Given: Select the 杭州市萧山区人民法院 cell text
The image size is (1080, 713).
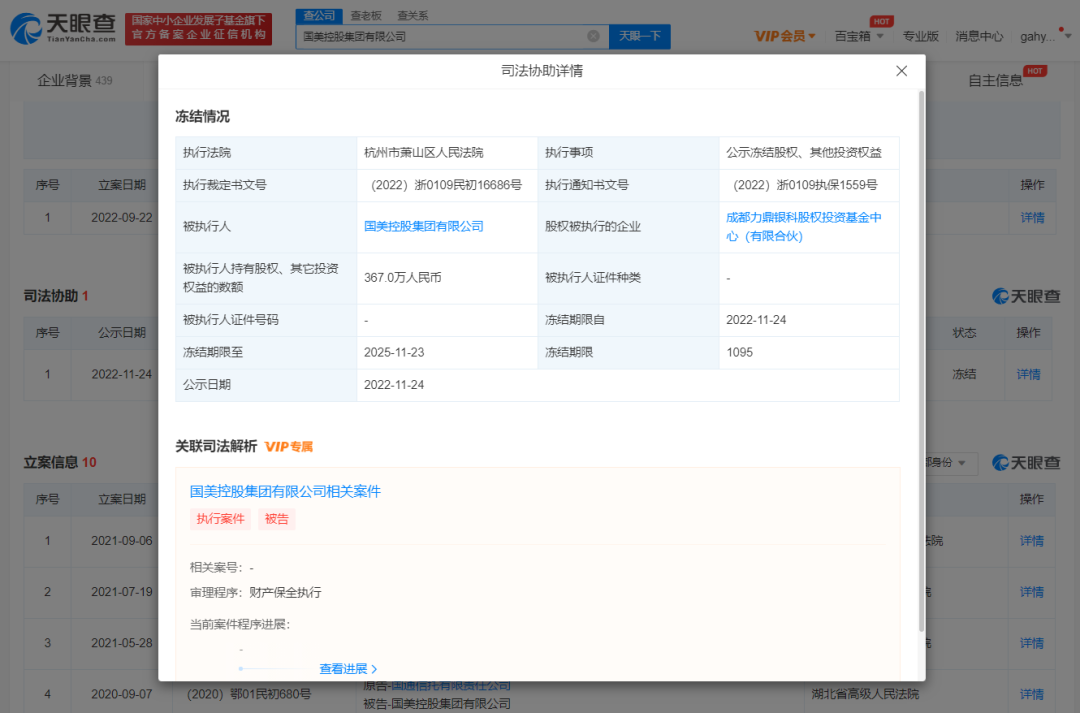Looking at the screenshot, I should pyautogui.click(x=424, y=152).
